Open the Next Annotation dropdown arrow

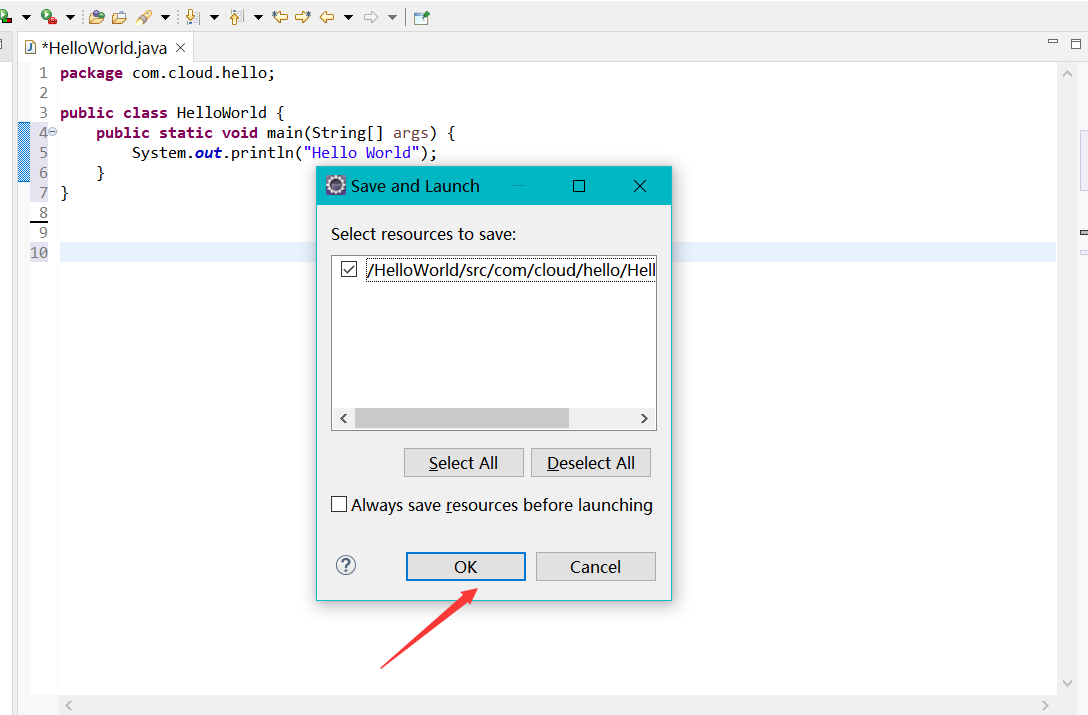click(x=214, y=17)
